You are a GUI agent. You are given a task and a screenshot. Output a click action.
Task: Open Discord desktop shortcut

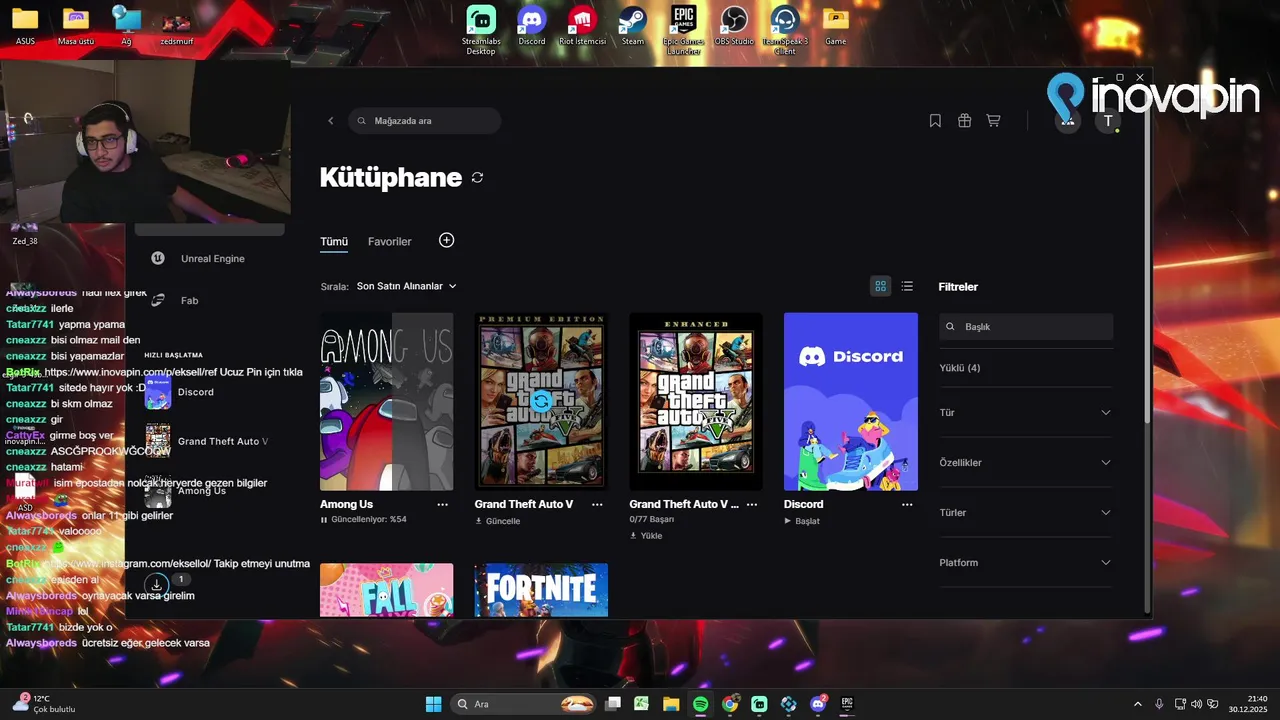[532, 26]
